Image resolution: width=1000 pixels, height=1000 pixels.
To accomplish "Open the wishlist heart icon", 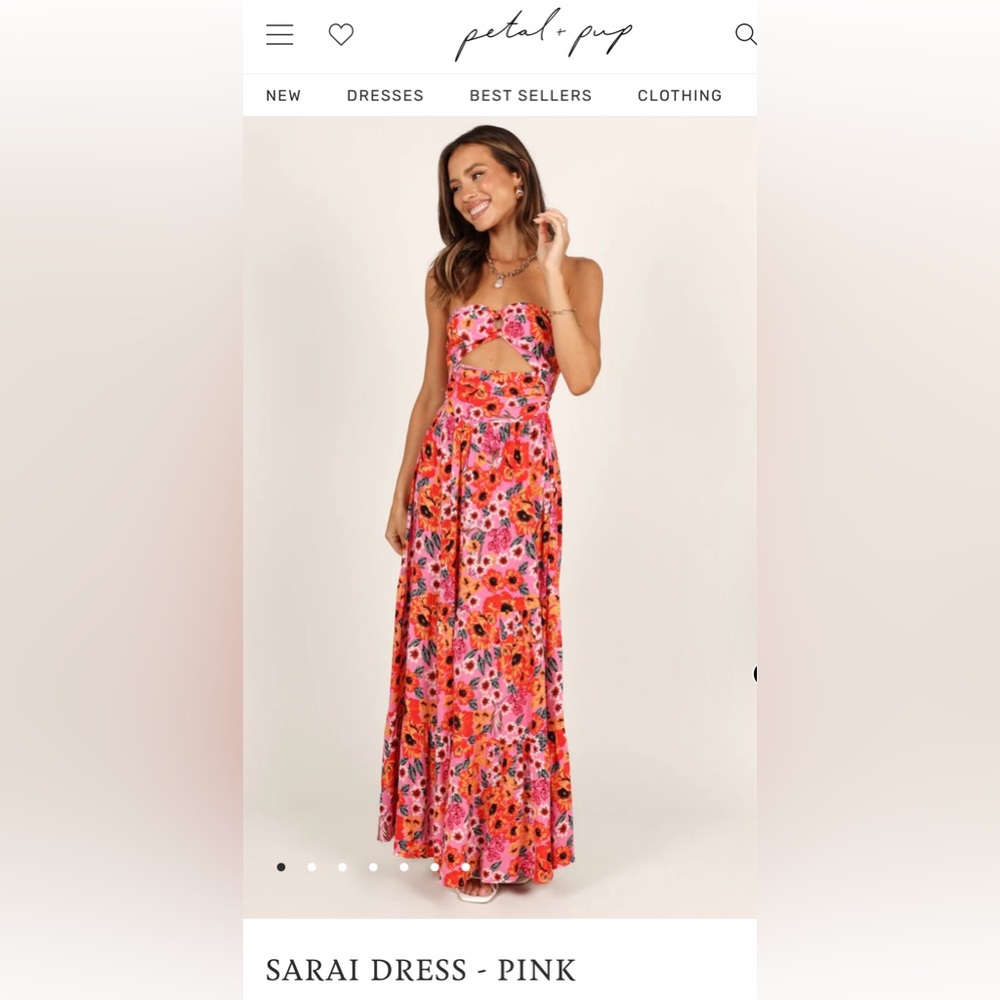I will click(x=341, y=34).
